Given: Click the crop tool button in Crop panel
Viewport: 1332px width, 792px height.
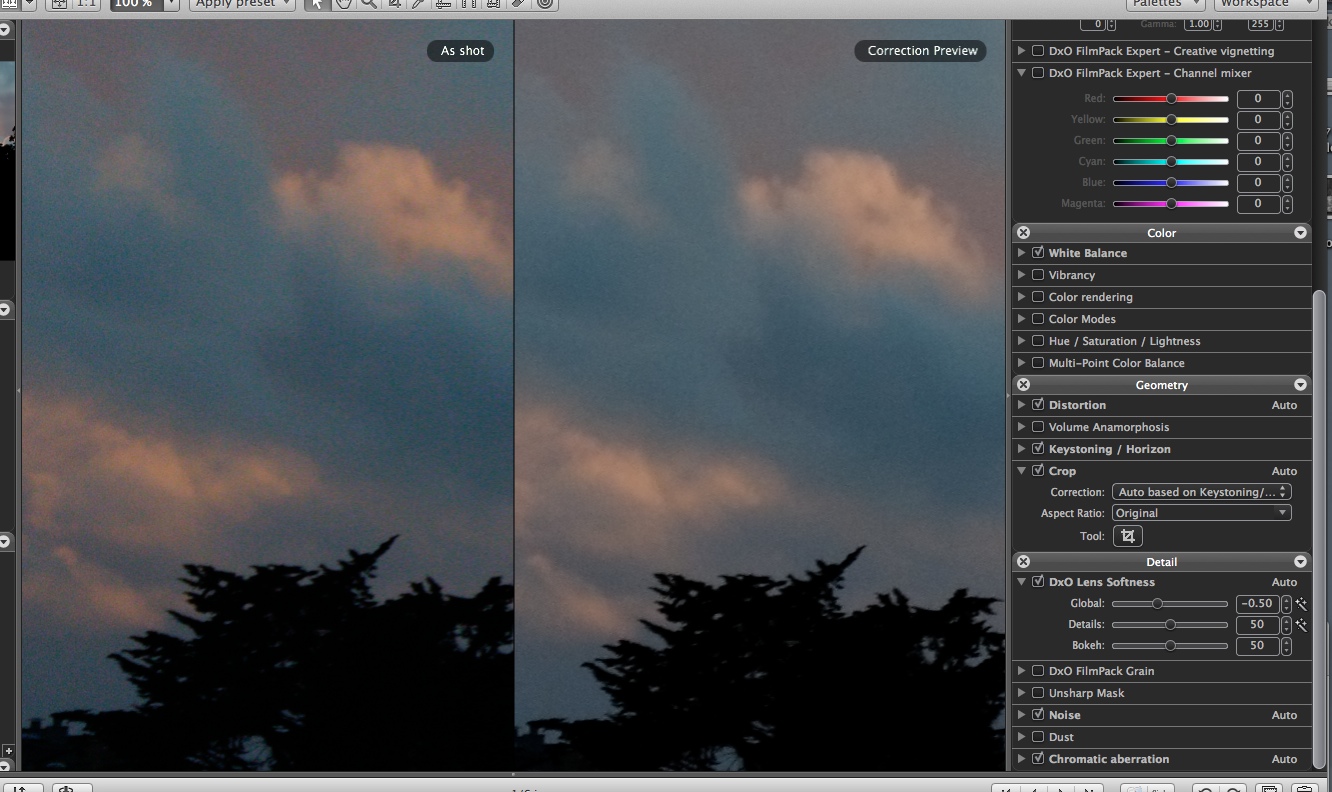Looking at the screenshot, I should point(1127,536).
